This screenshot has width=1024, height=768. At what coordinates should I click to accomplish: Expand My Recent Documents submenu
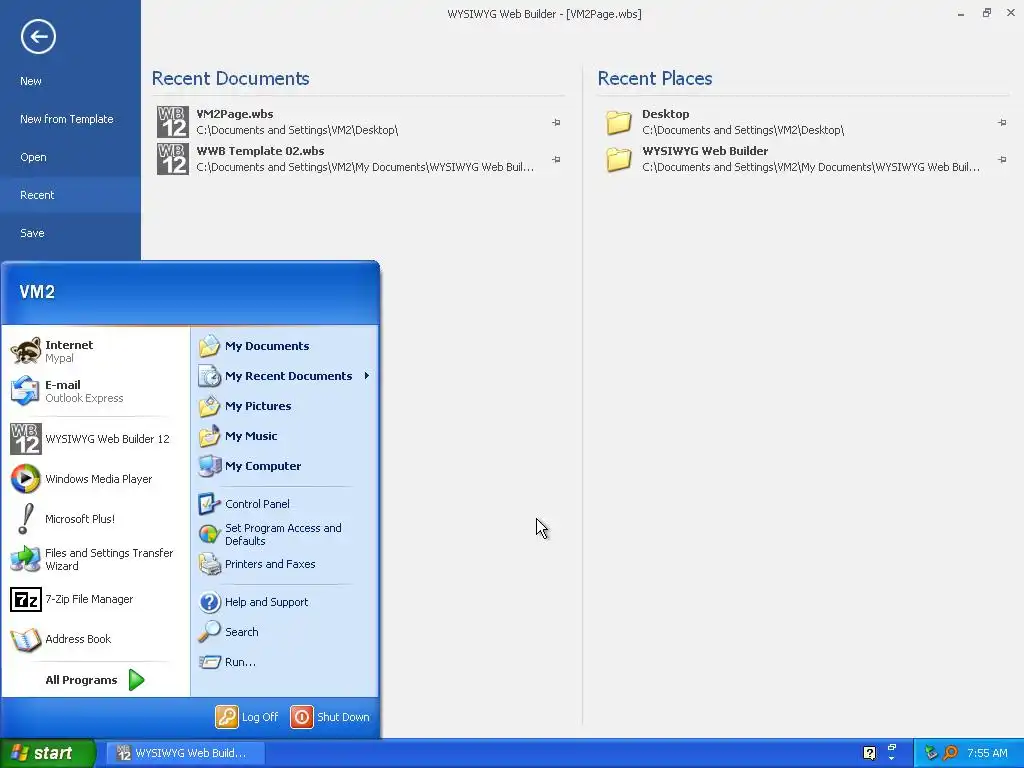tap(285, 376)
